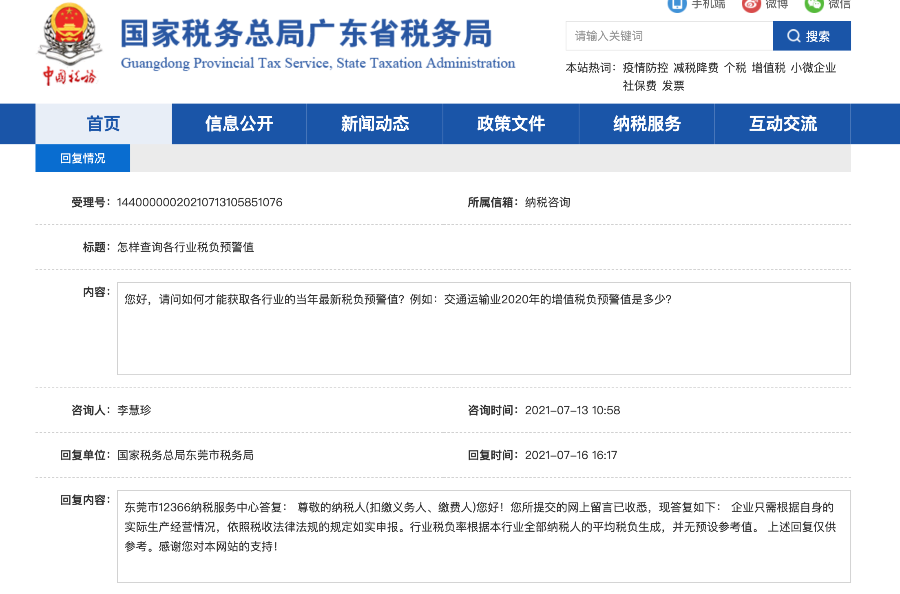Click the 国家税务总局广东省税务局 site title

[307, 33]
